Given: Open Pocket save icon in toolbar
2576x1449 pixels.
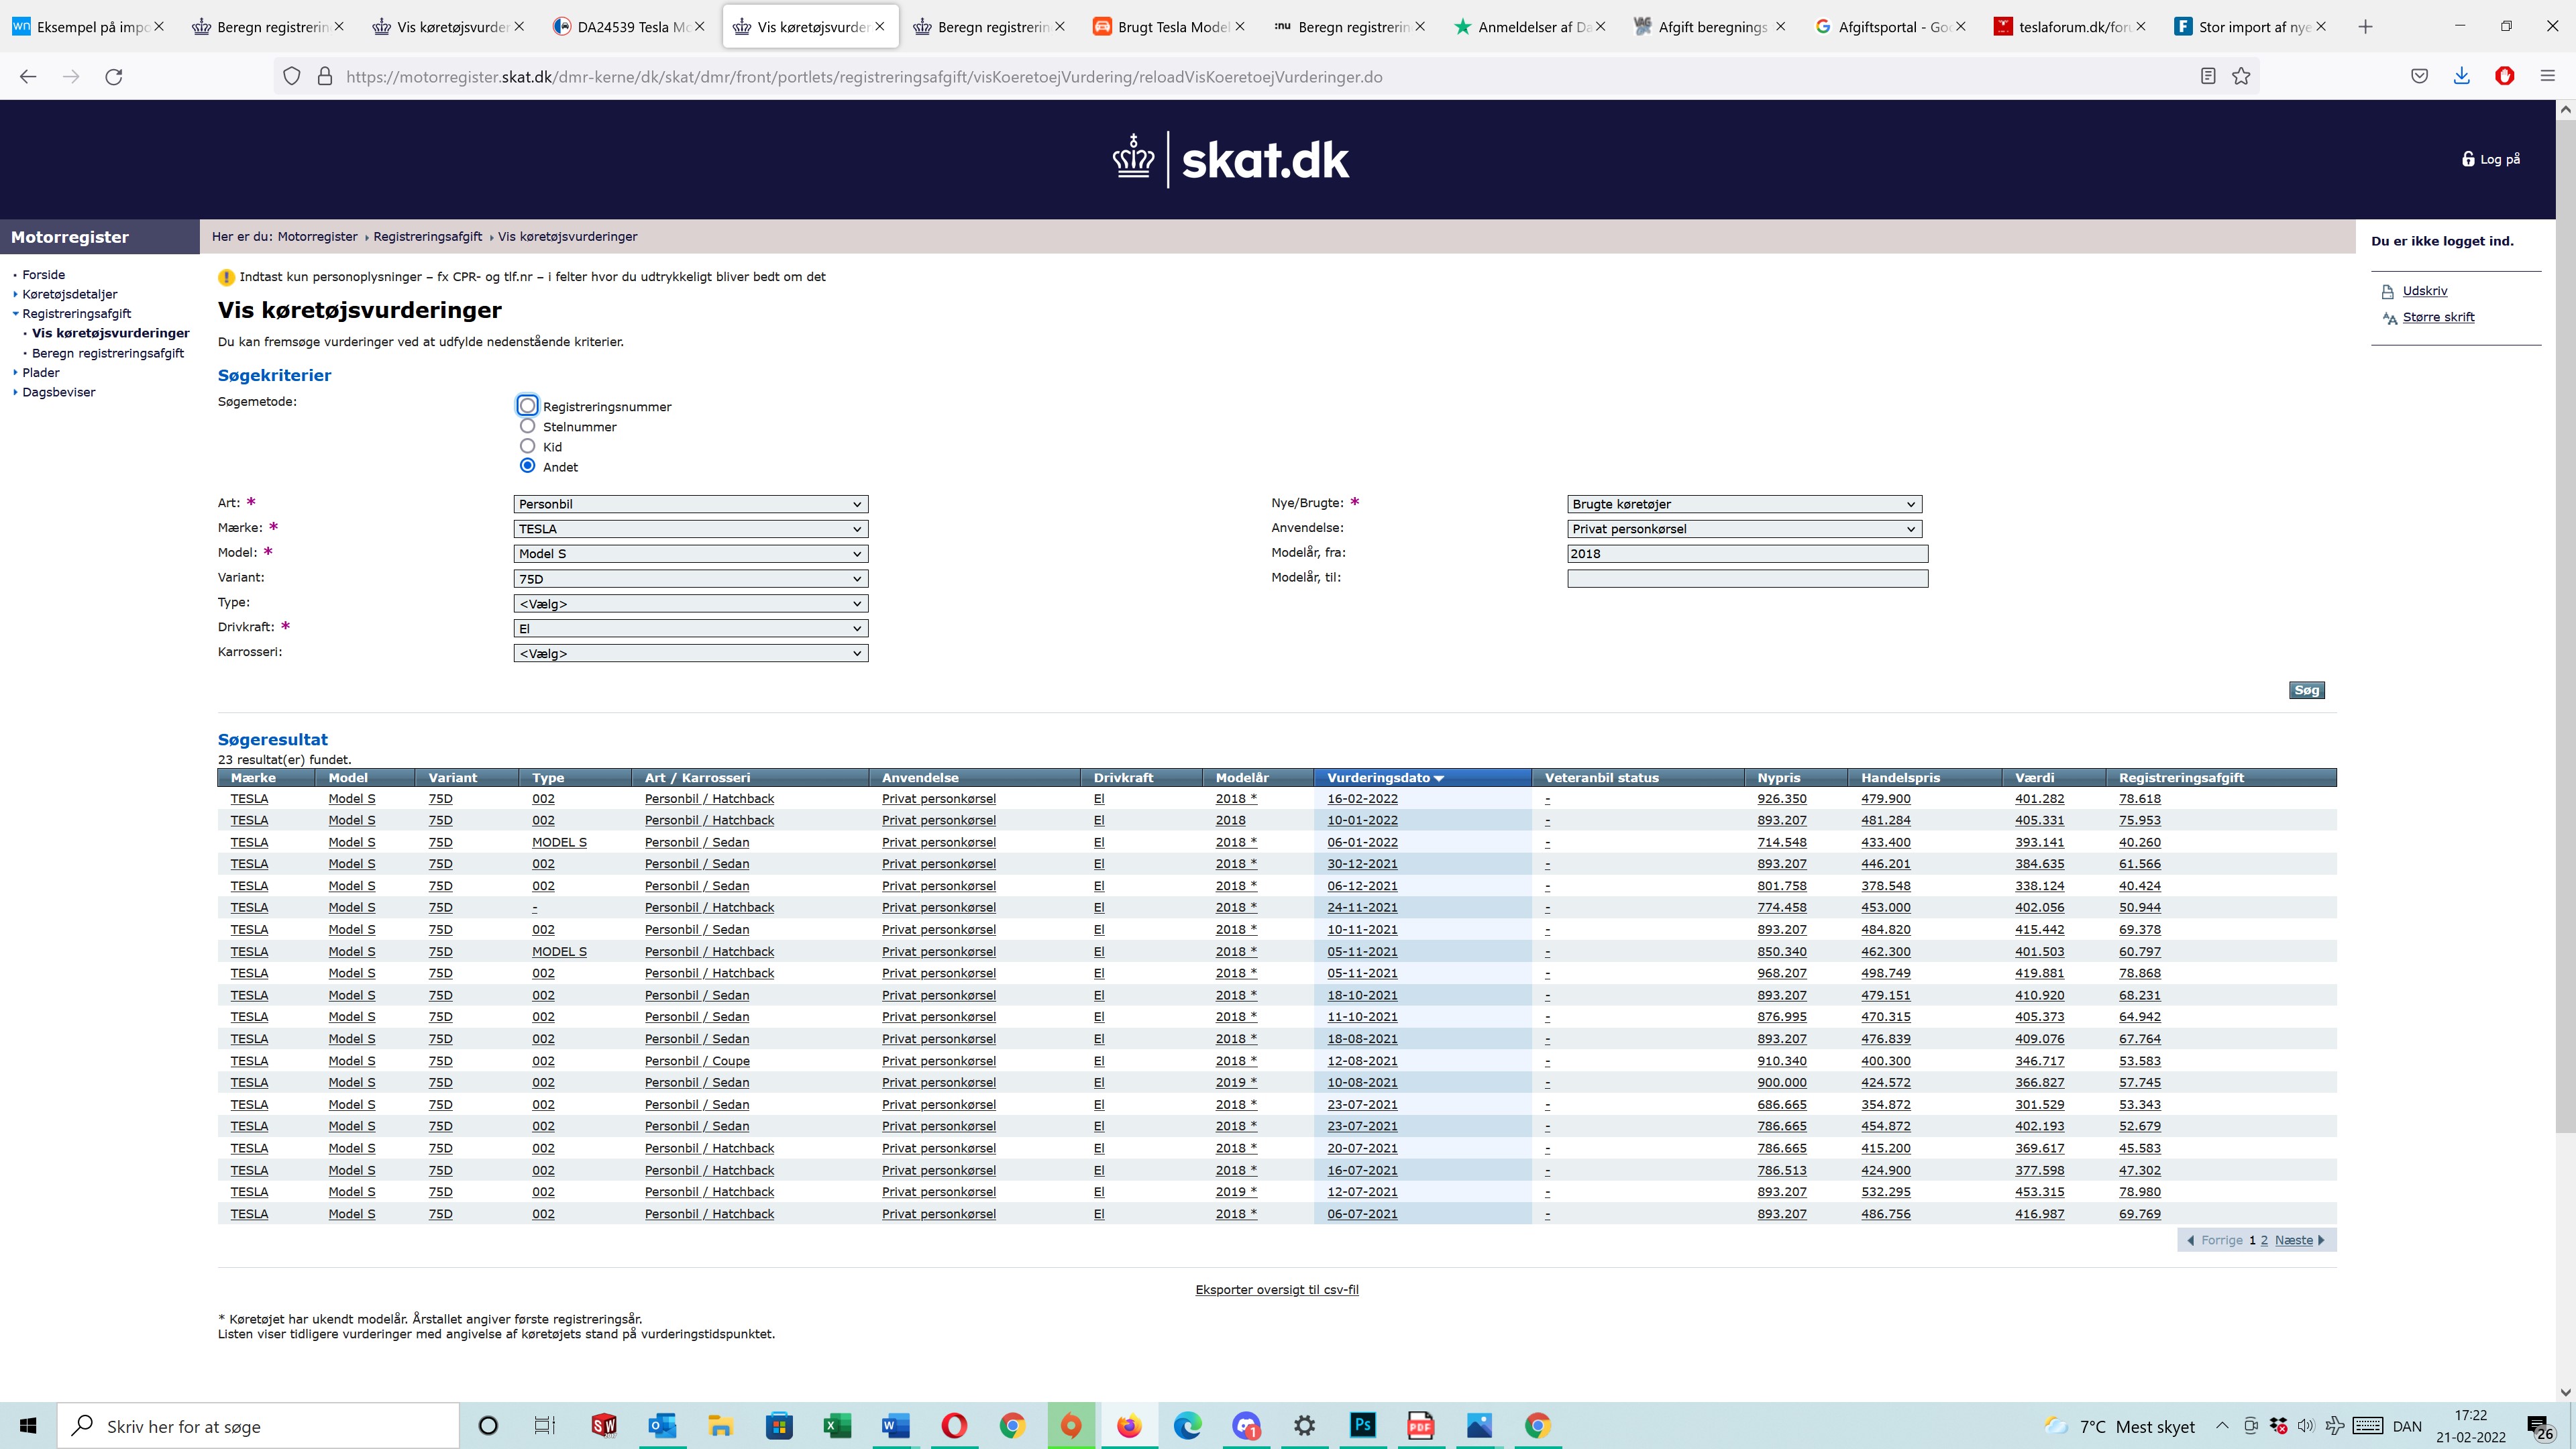Looking at the screenshot, I should tap(2419, 76).
